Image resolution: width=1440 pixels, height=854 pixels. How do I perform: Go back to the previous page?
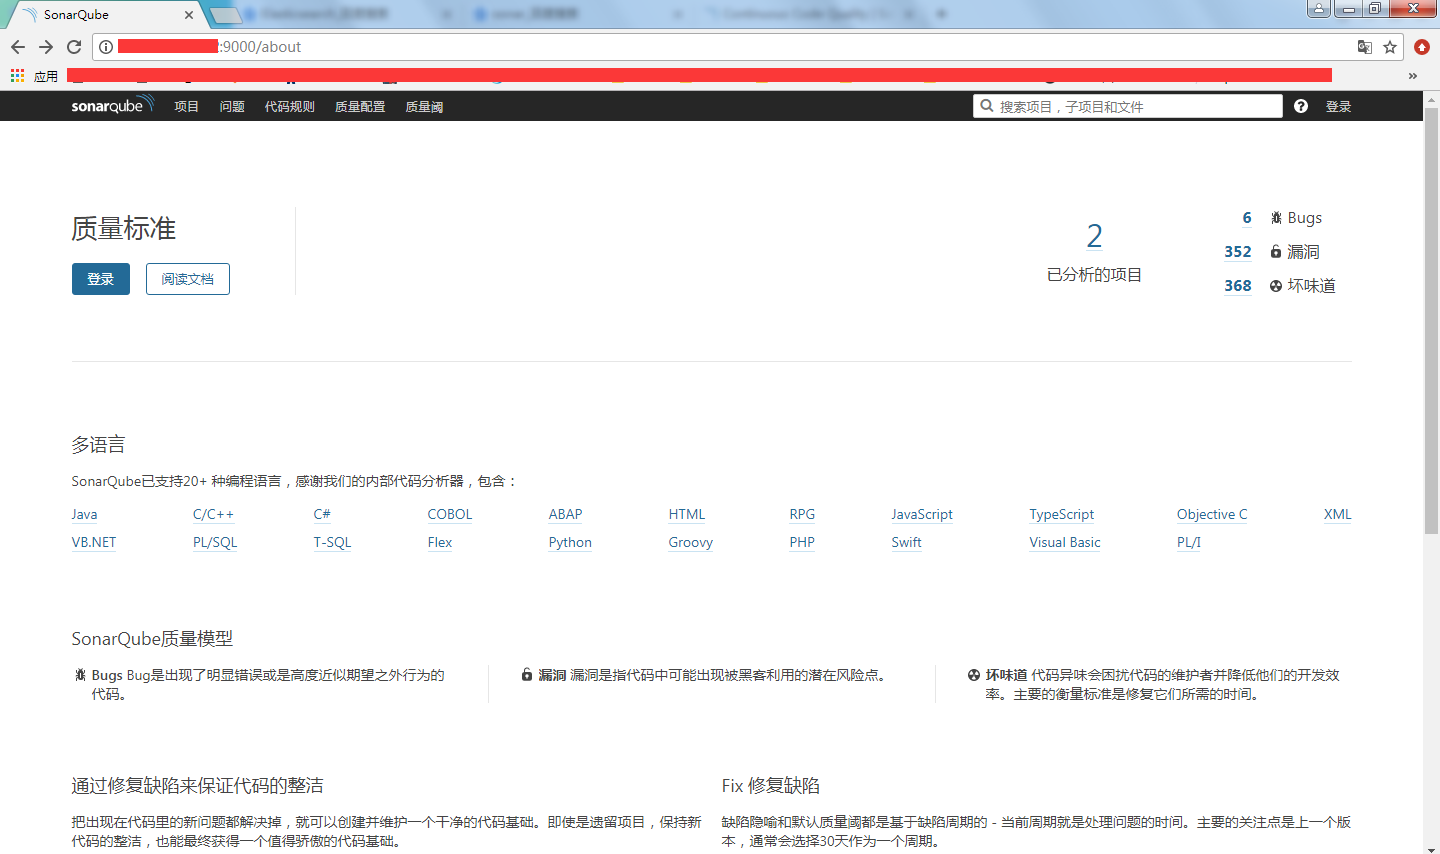pos(18,47)
